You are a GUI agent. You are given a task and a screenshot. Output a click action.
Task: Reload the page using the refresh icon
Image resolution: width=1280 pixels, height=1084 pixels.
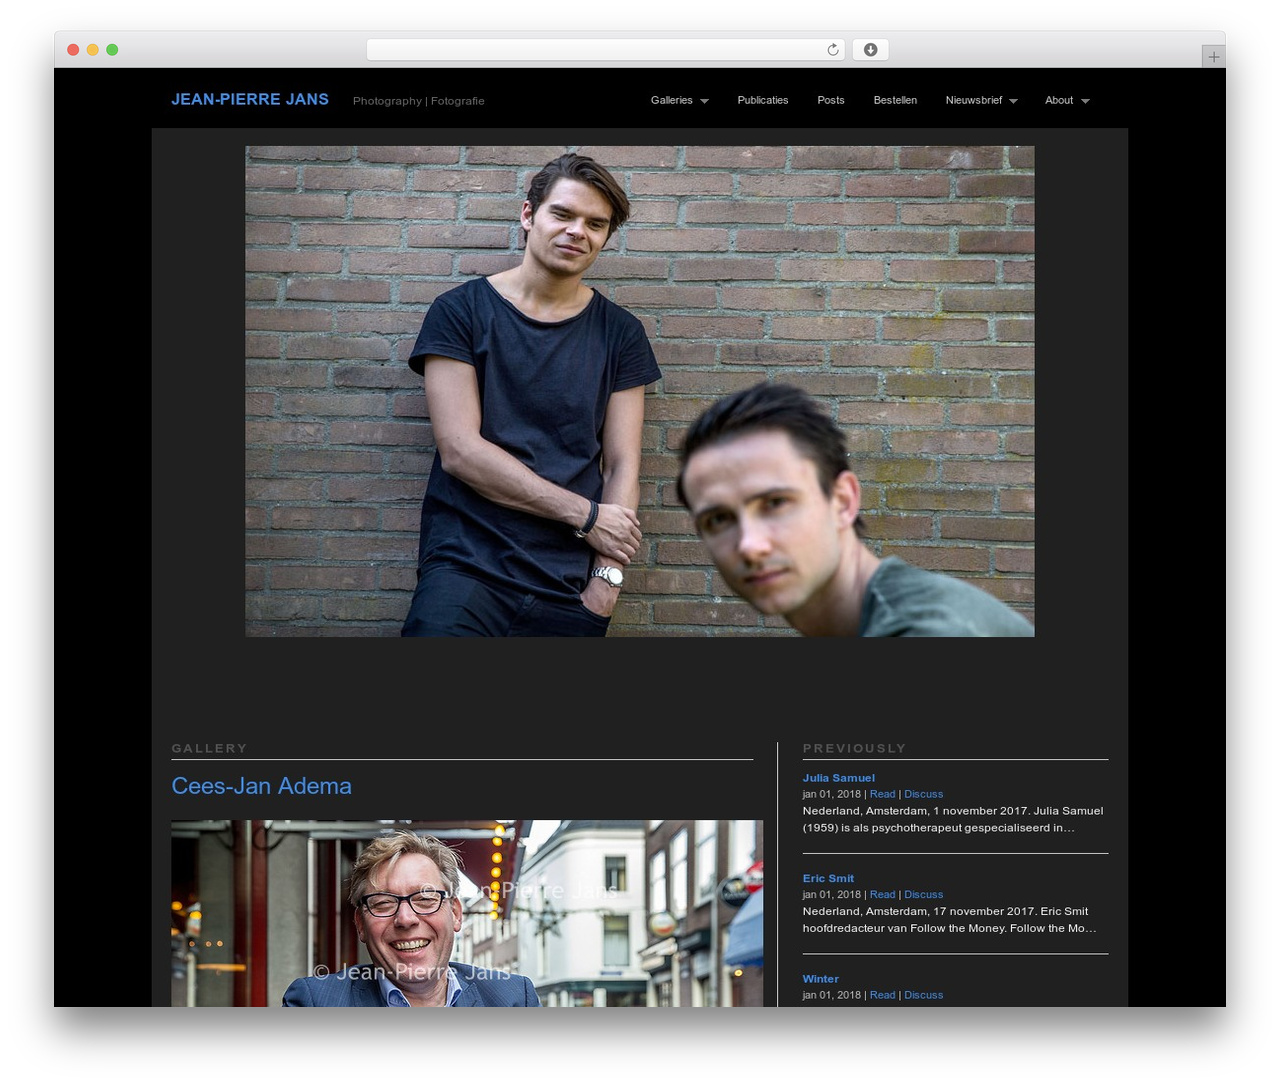(833, 50)
